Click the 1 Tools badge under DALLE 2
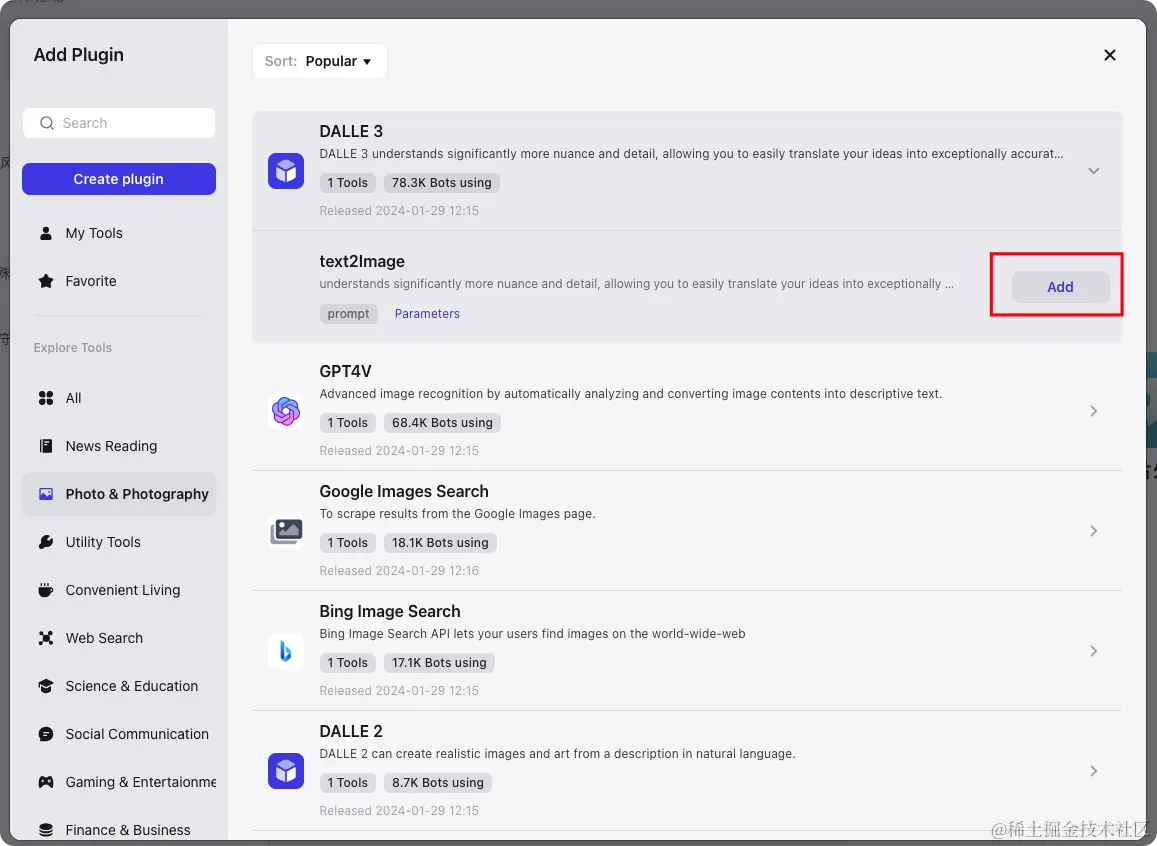 (348, 783)
